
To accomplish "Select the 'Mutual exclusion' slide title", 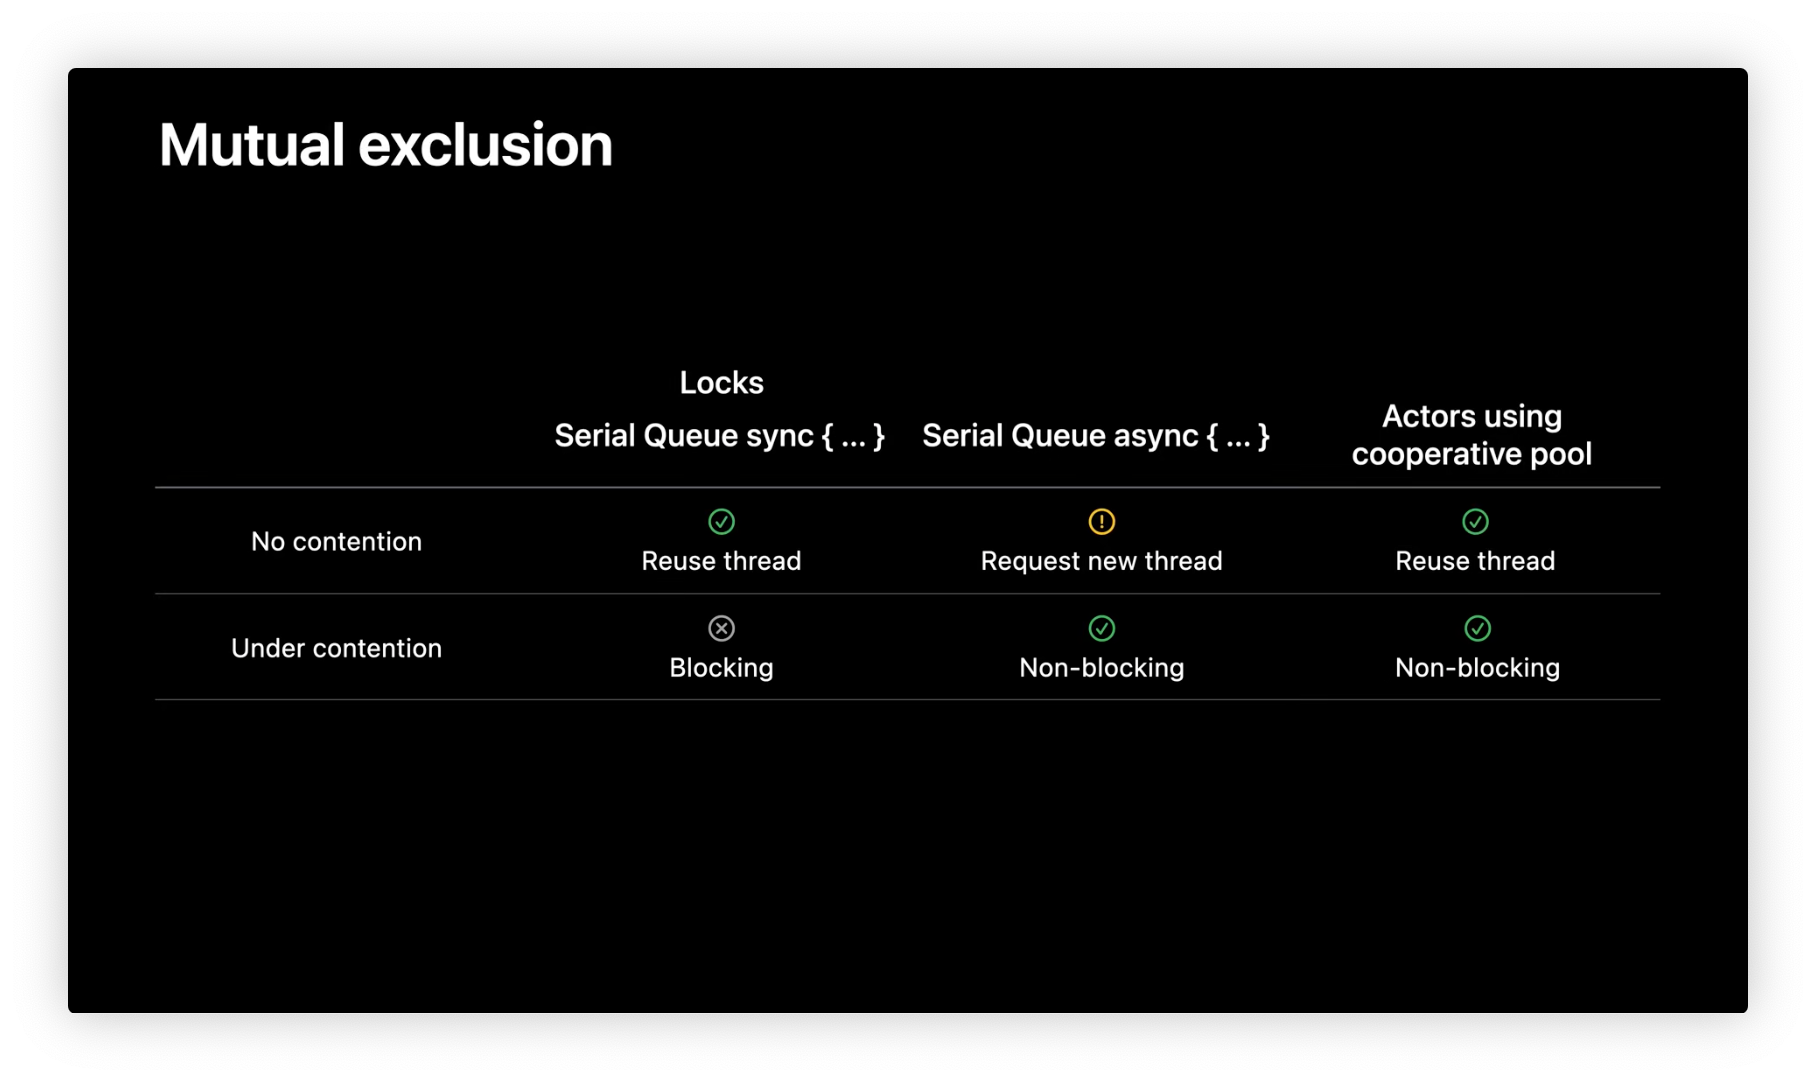I will pos(385,145).
